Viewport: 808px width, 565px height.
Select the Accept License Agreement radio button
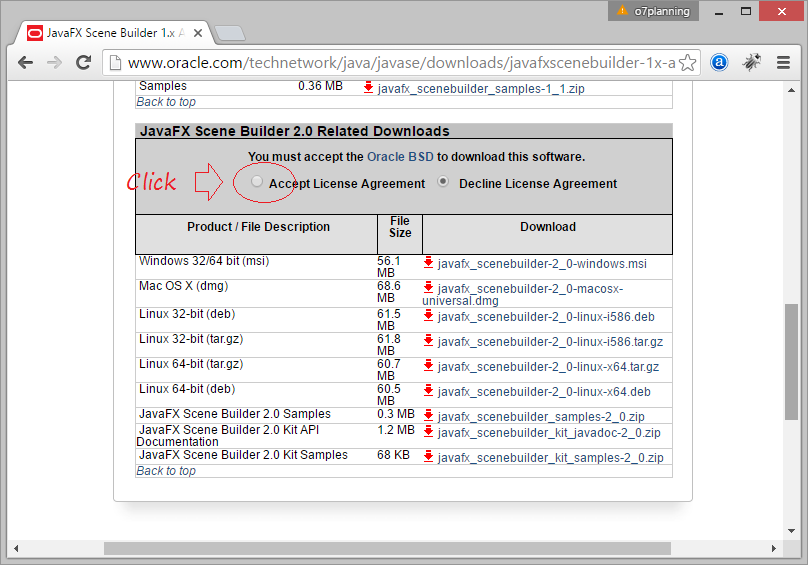tap(257, 181)
